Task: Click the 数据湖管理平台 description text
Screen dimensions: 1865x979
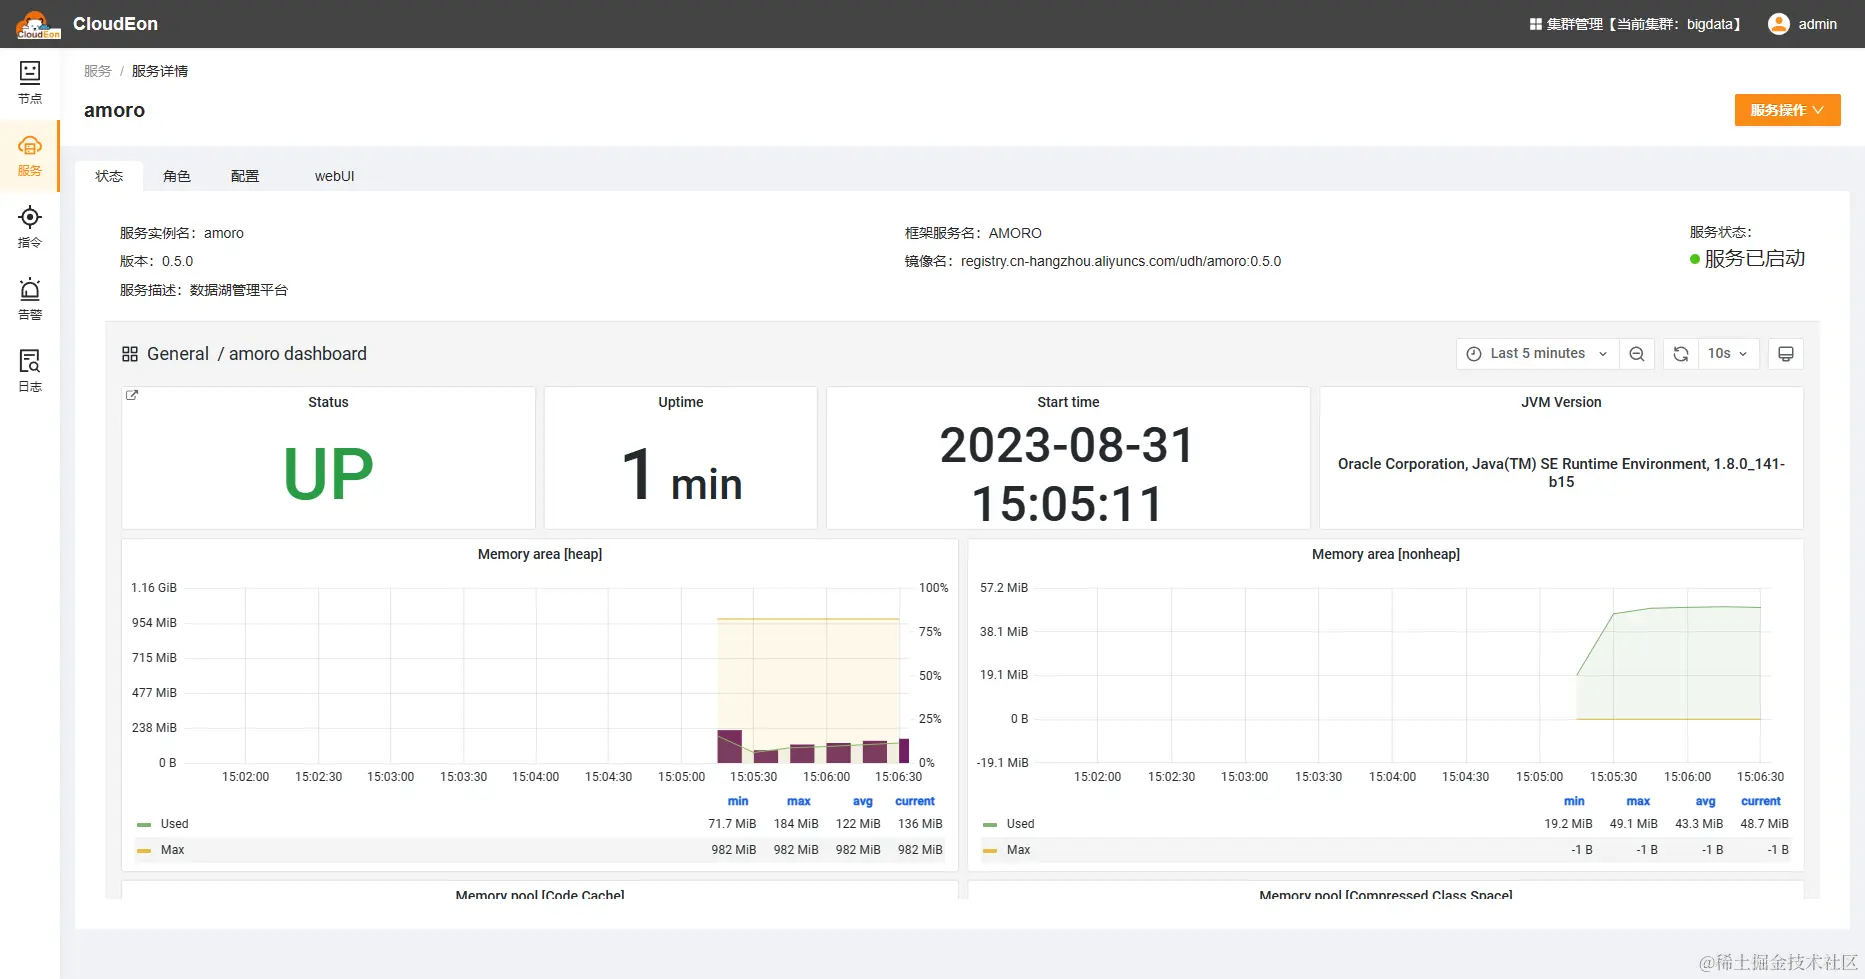Action: tap(239, 290)
